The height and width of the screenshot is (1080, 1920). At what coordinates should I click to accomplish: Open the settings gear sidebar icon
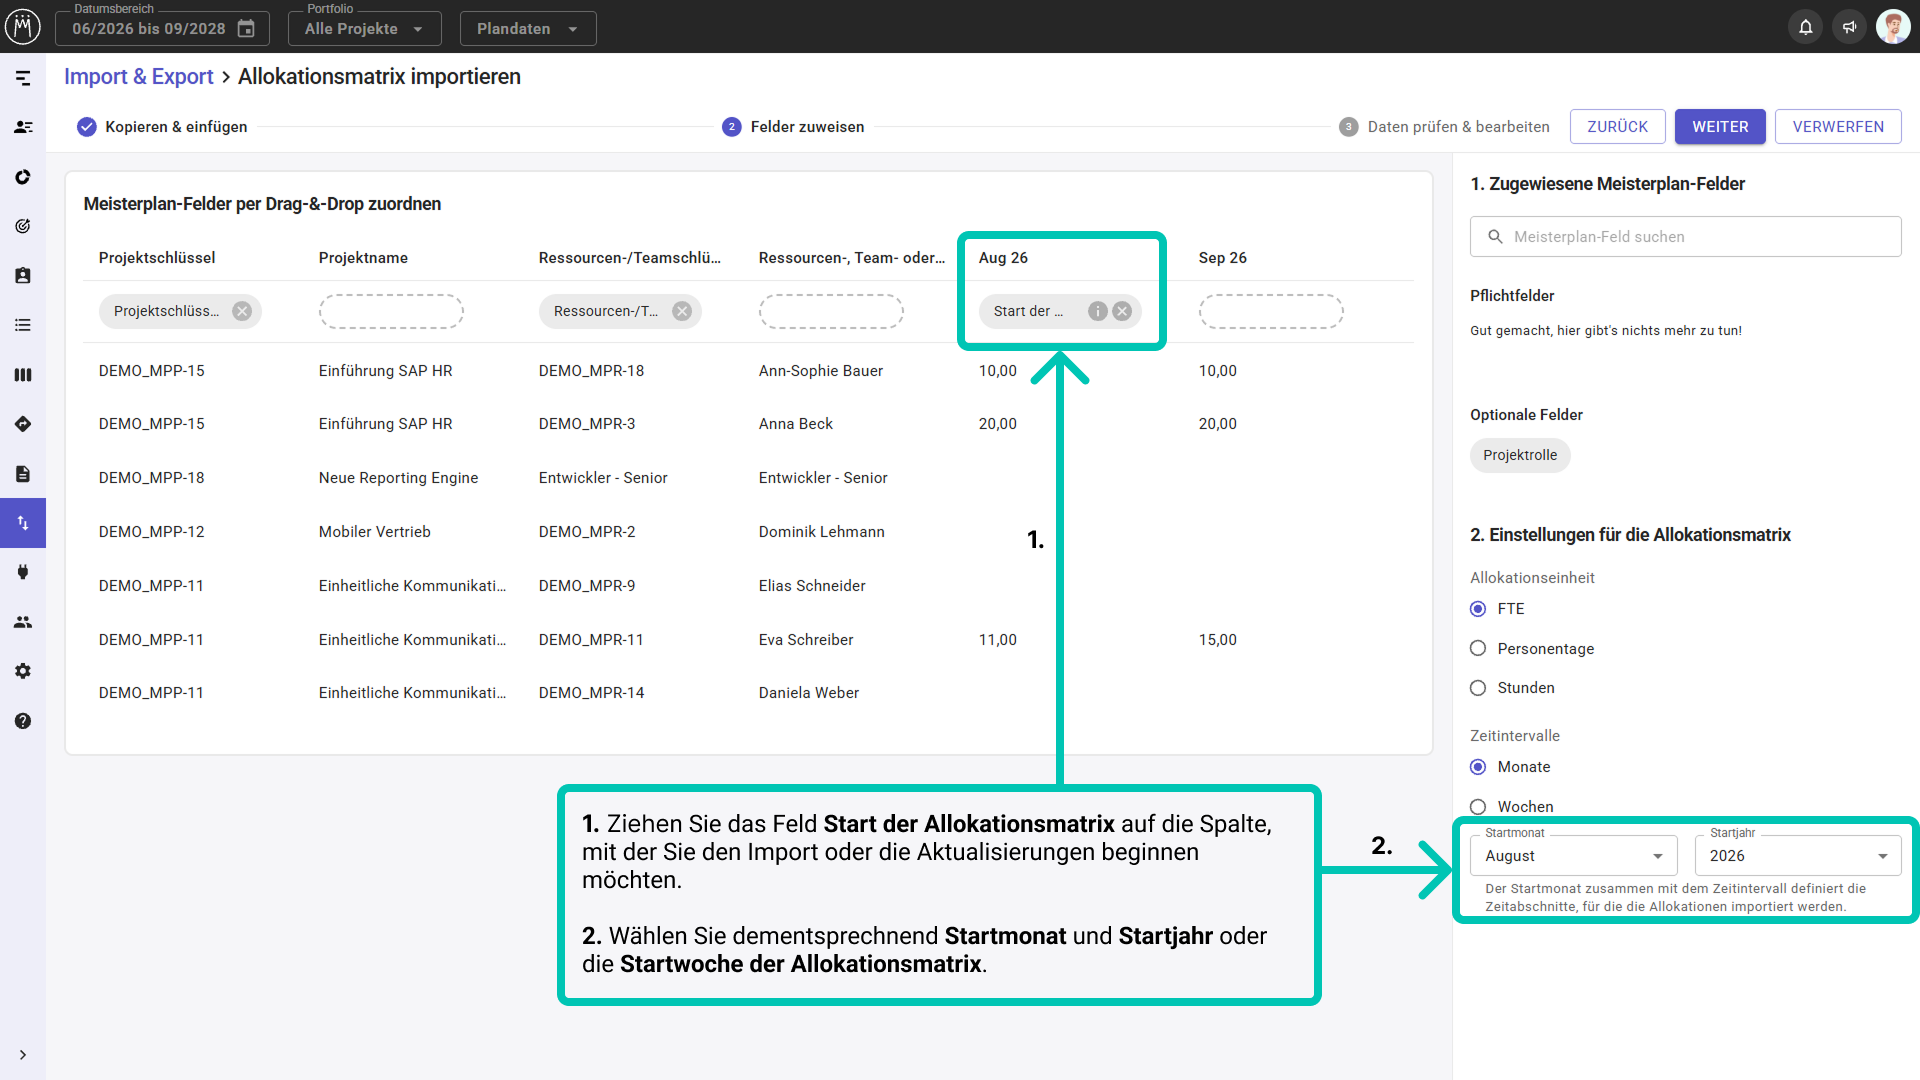[23, 671]
